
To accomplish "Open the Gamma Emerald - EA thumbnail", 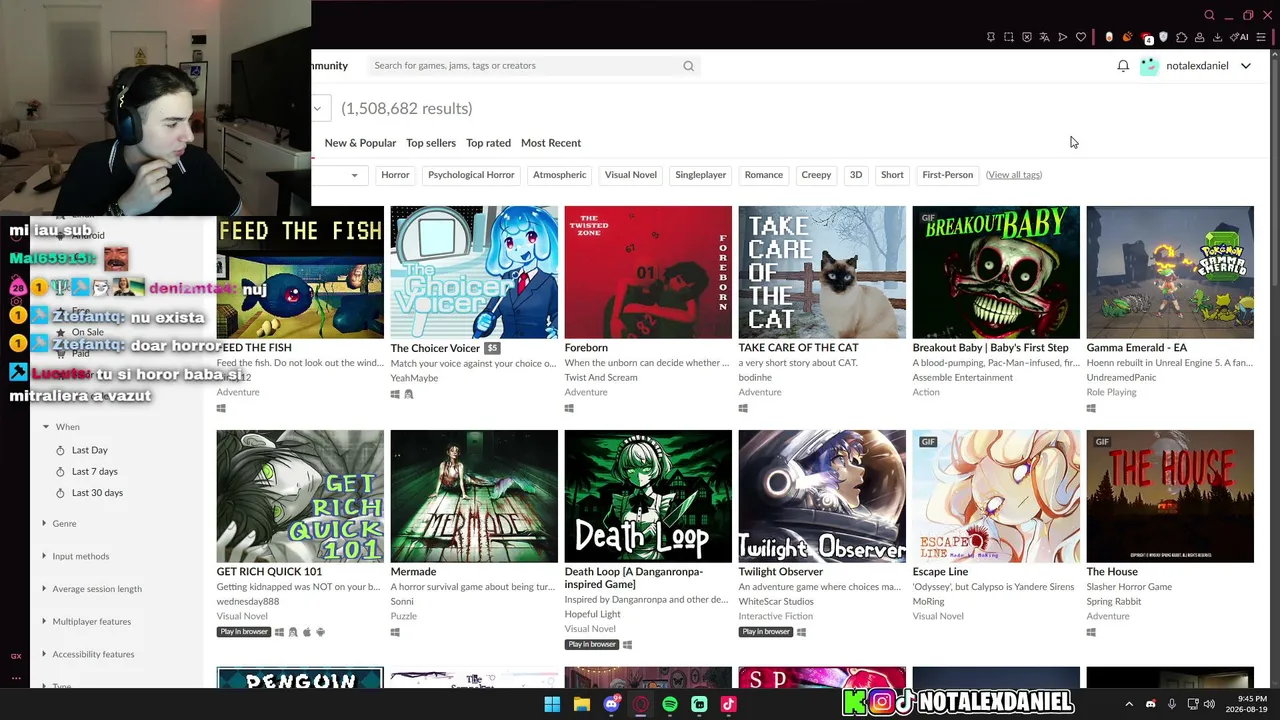I will click(x=1170, y=272).
